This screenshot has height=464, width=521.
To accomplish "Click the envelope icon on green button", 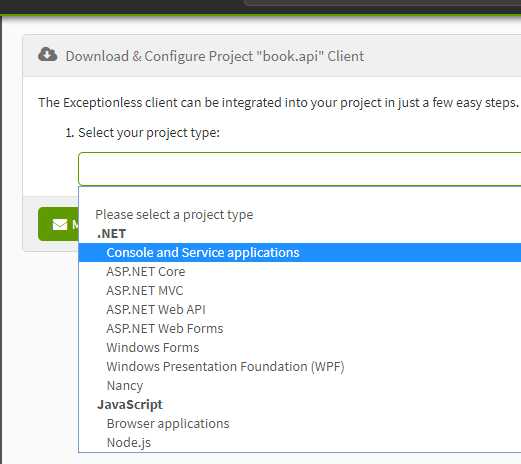I will click(x=60, y=224).
